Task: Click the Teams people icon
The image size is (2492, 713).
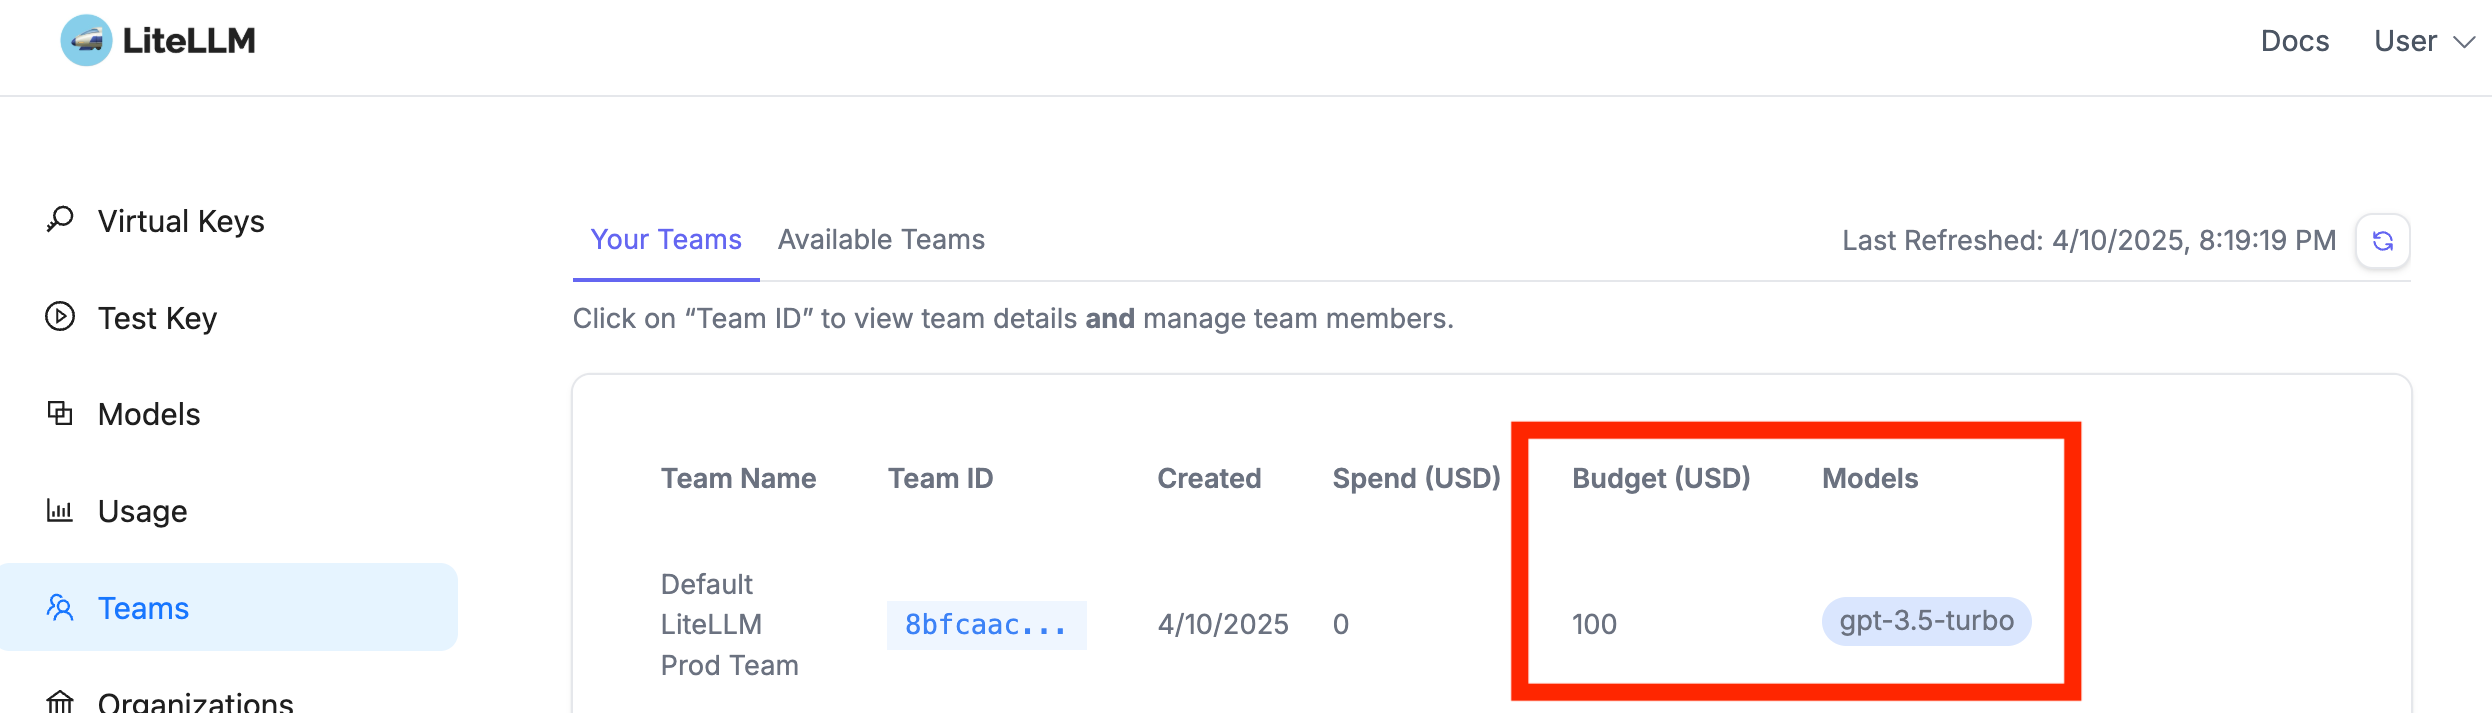Action: [60, 607]
